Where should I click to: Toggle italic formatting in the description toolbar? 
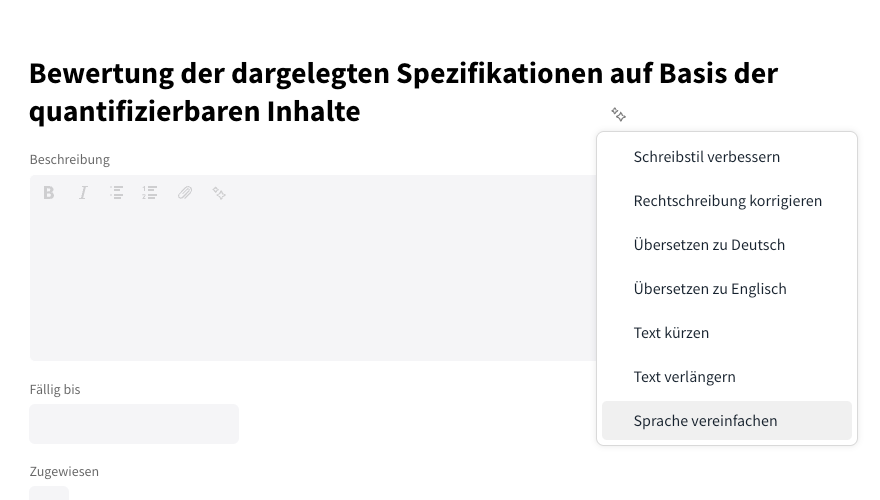click(x=83, y=193)
